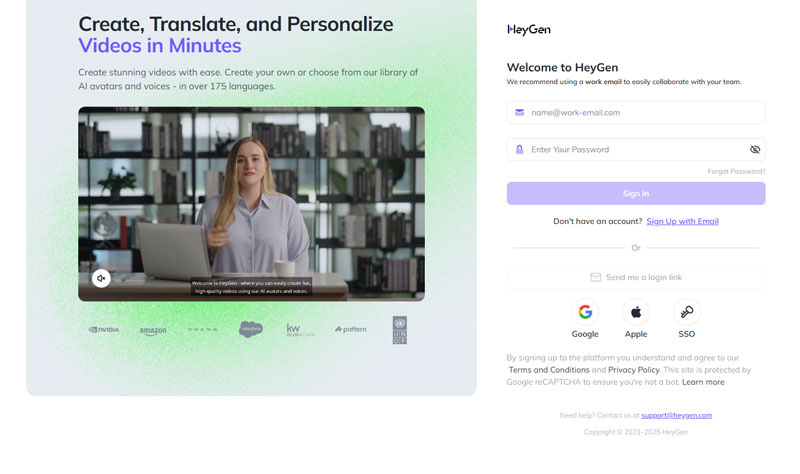
Task: Click the NVIDIA logo
Action: click(104, 330)
